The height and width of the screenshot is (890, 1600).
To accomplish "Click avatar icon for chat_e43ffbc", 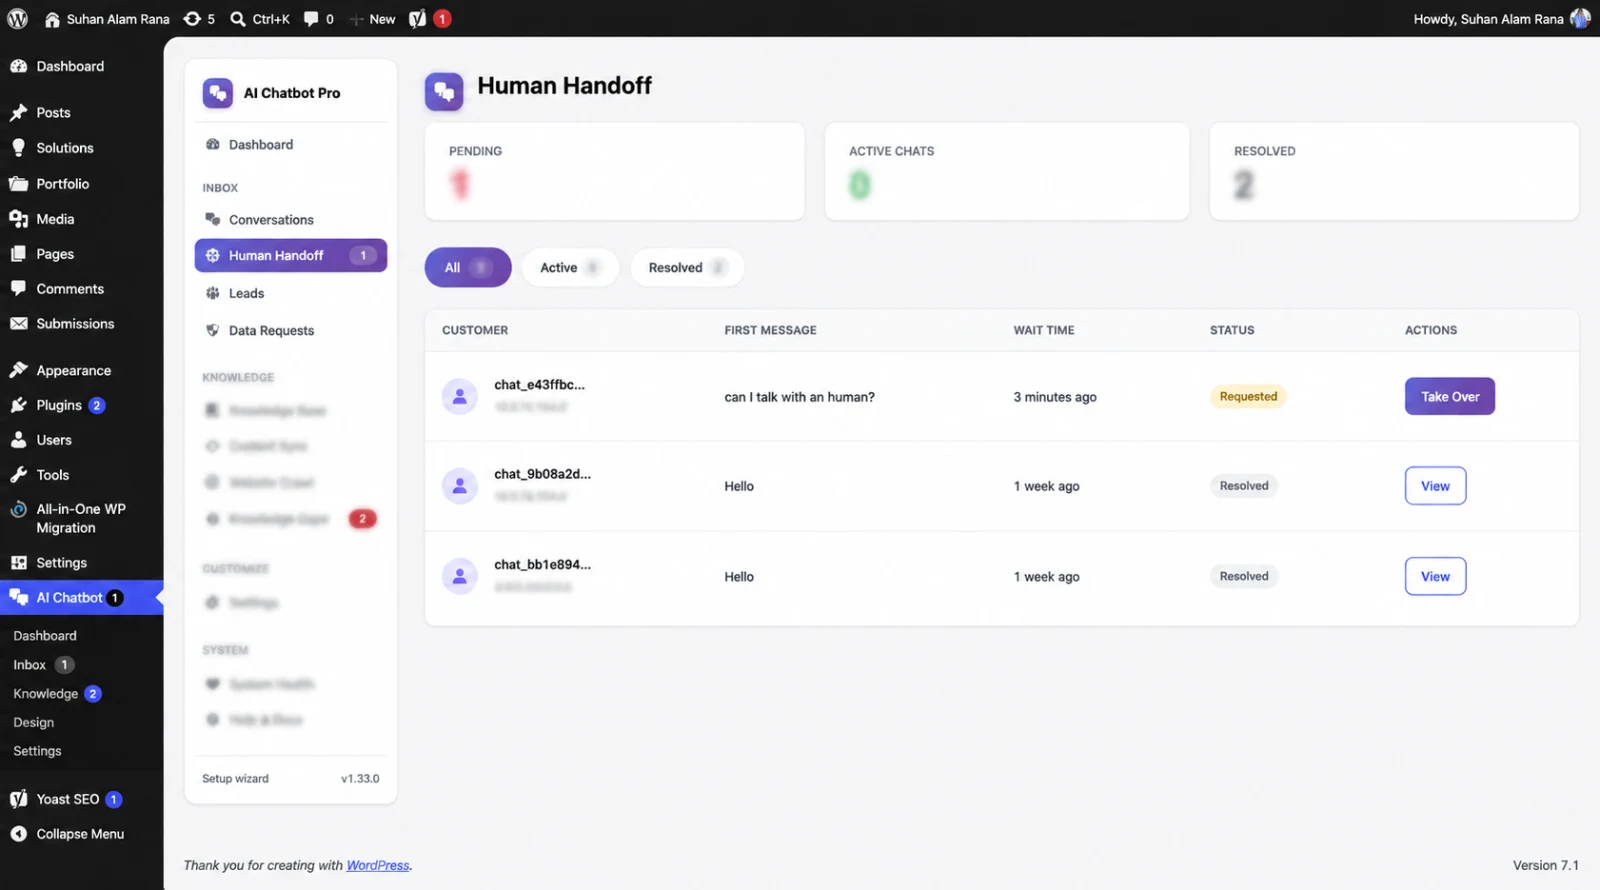I will (x=460, y=397).
